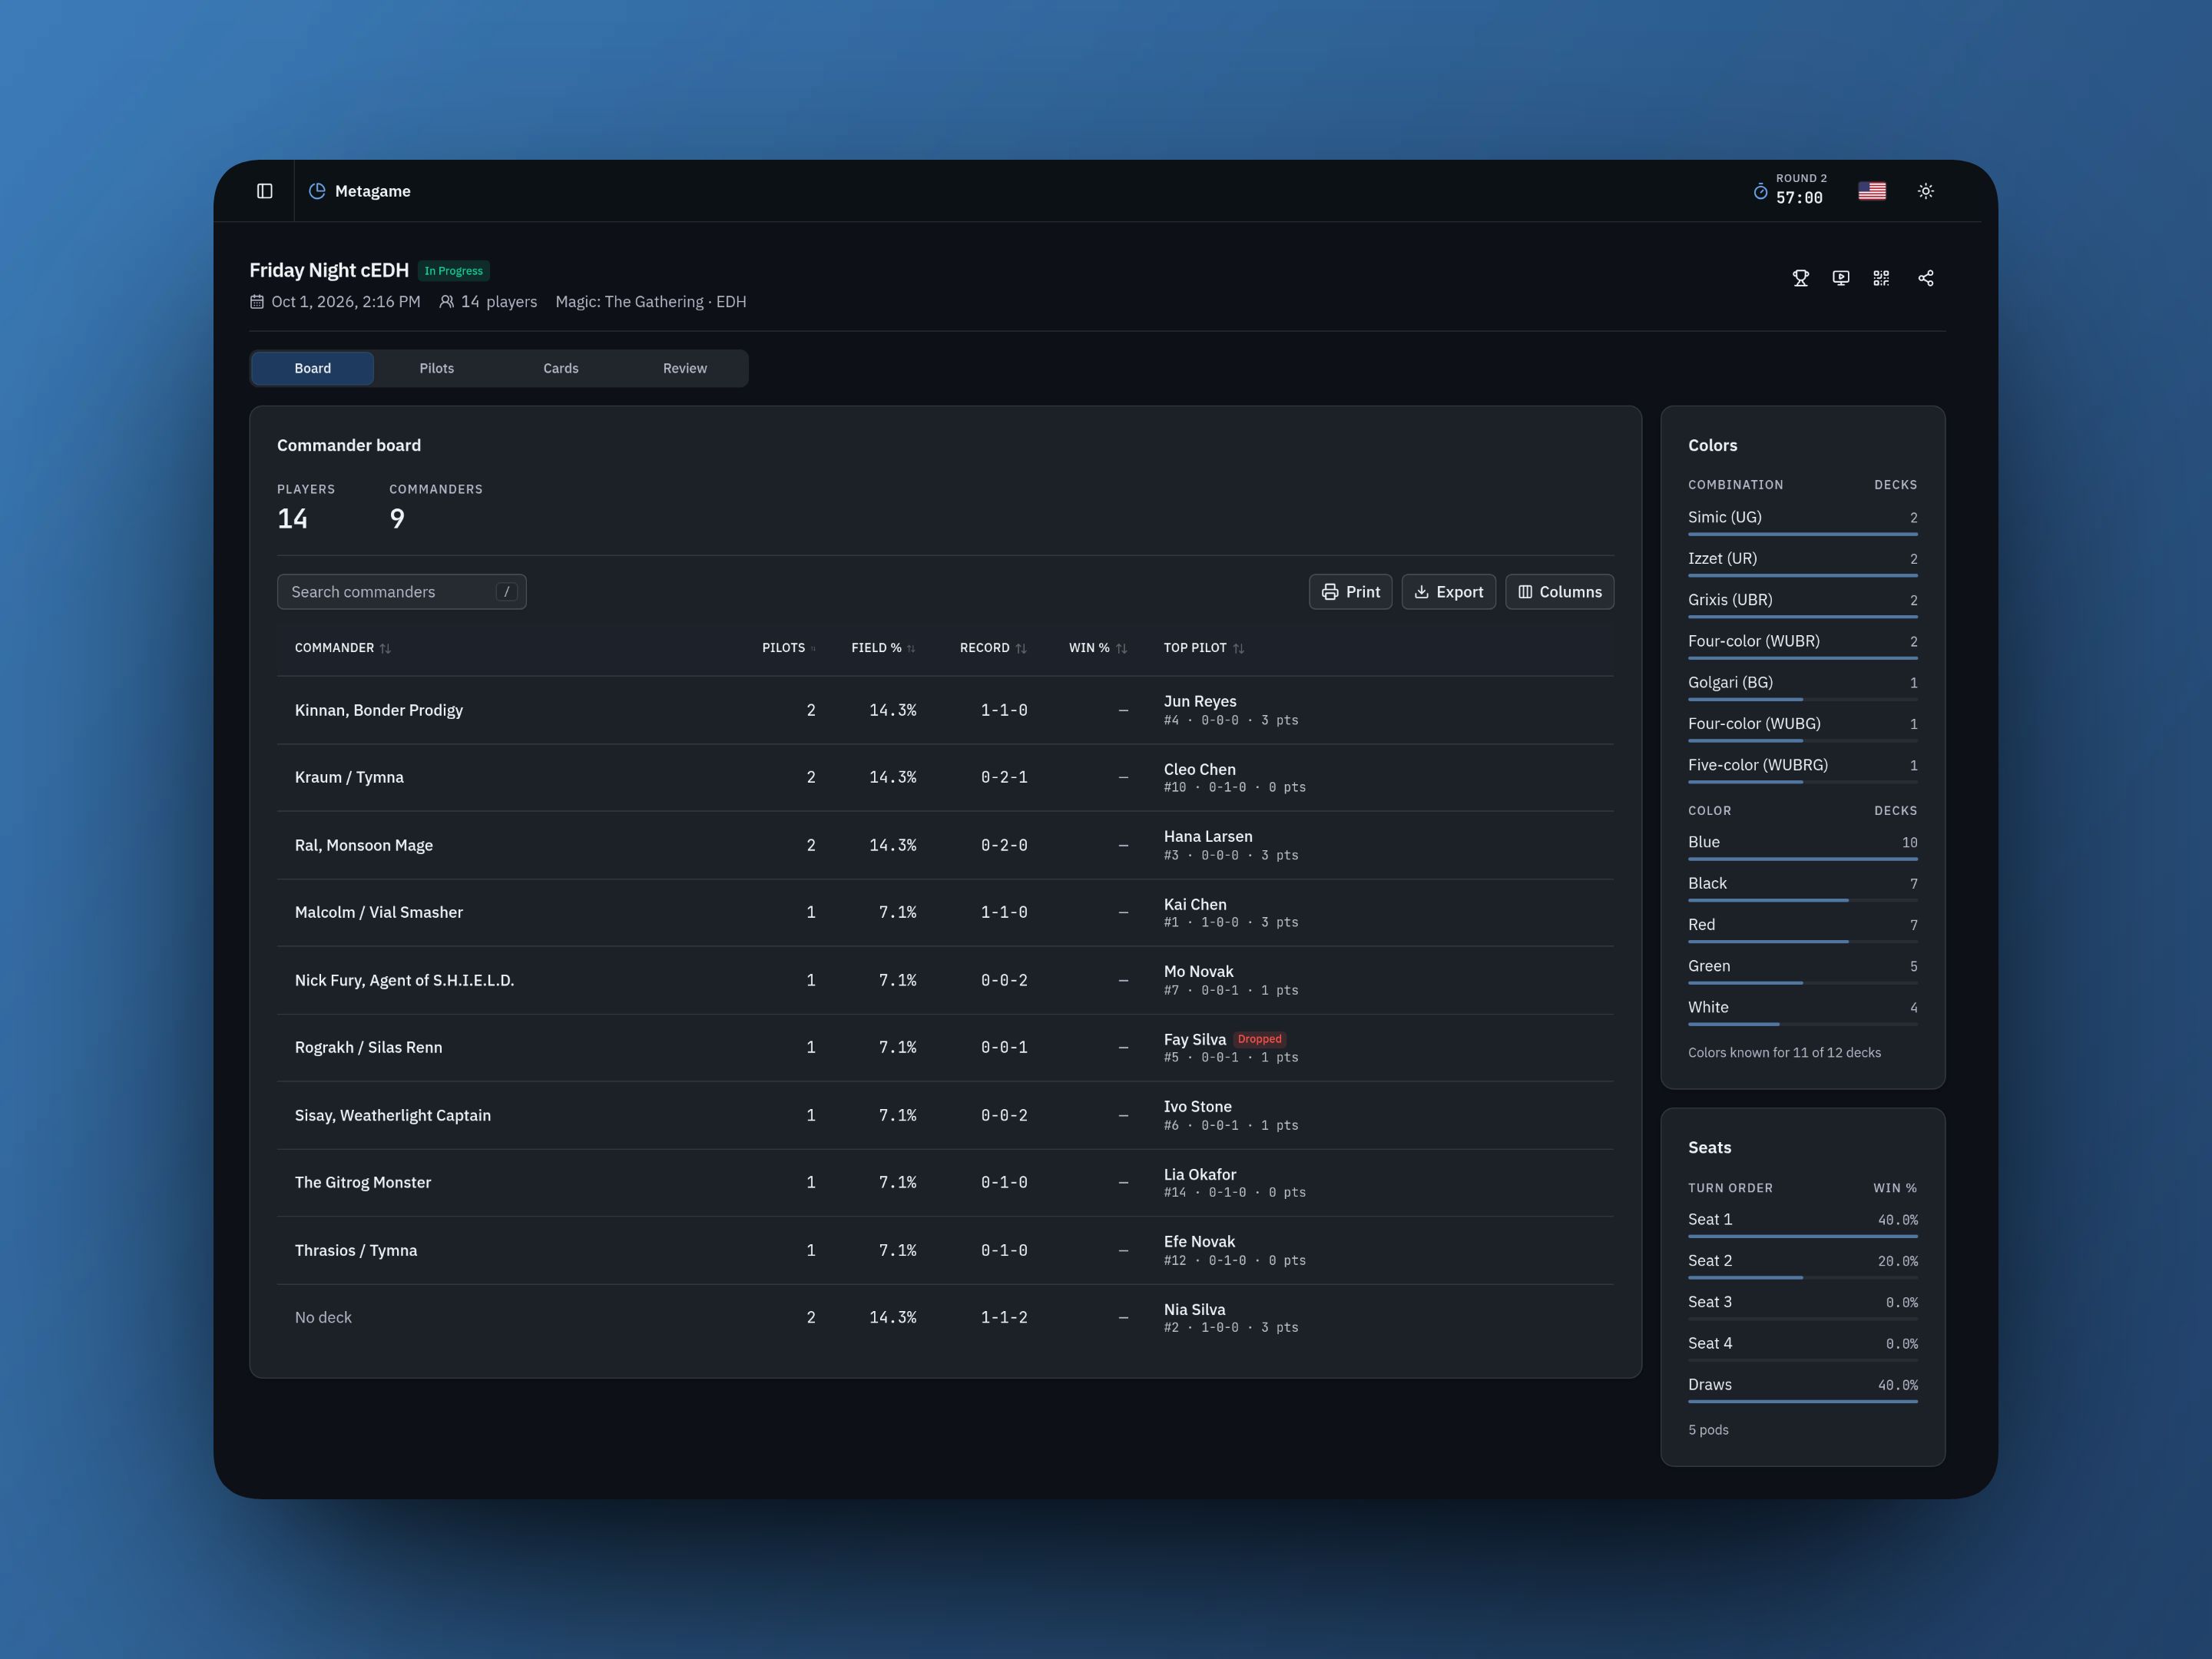The image size is (2212, 1659).
Task: Click top pilot Jun Reyes
Action: [1200, 701]
